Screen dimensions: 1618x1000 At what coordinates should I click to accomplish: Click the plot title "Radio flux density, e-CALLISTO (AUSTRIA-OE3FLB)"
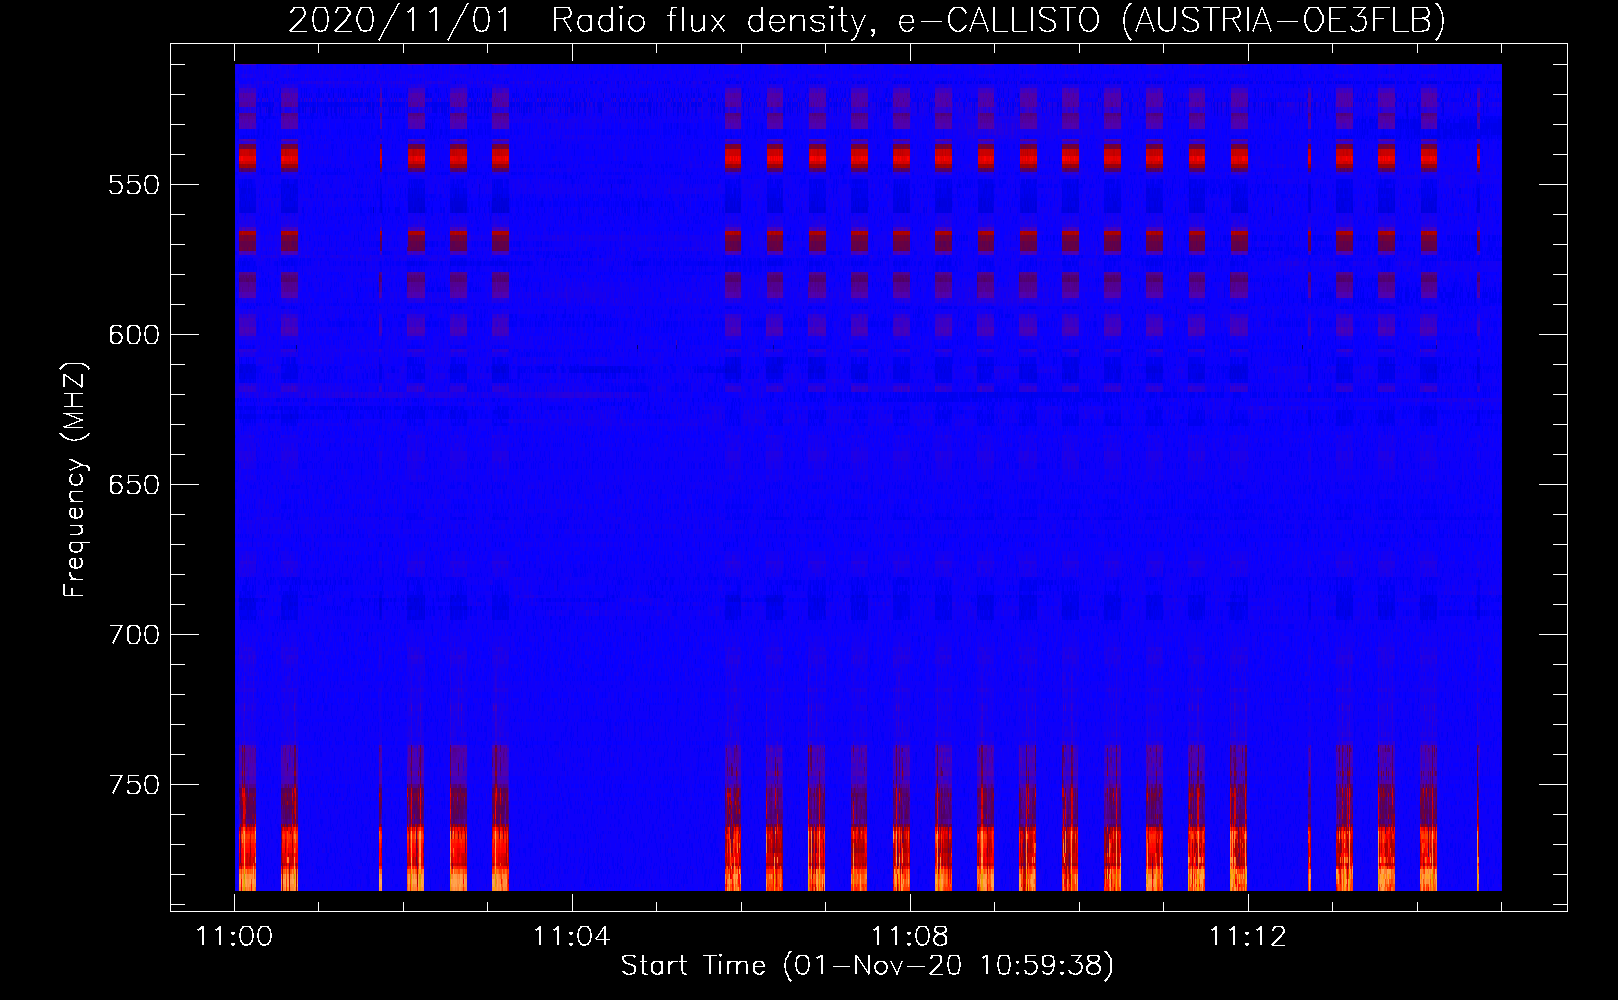pyautogui.click(x=998, y=20)
